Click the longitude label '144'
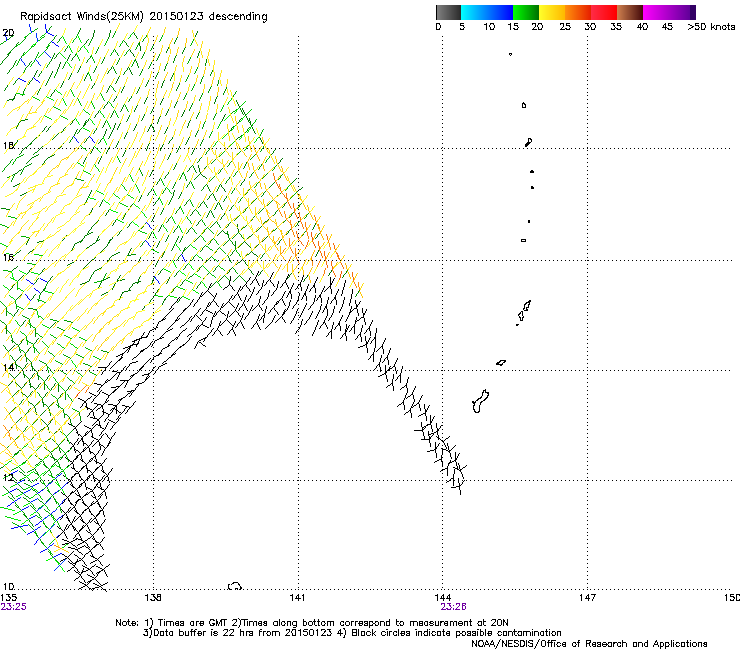Screen dimensions: 740x650 [x=443, y=598]
